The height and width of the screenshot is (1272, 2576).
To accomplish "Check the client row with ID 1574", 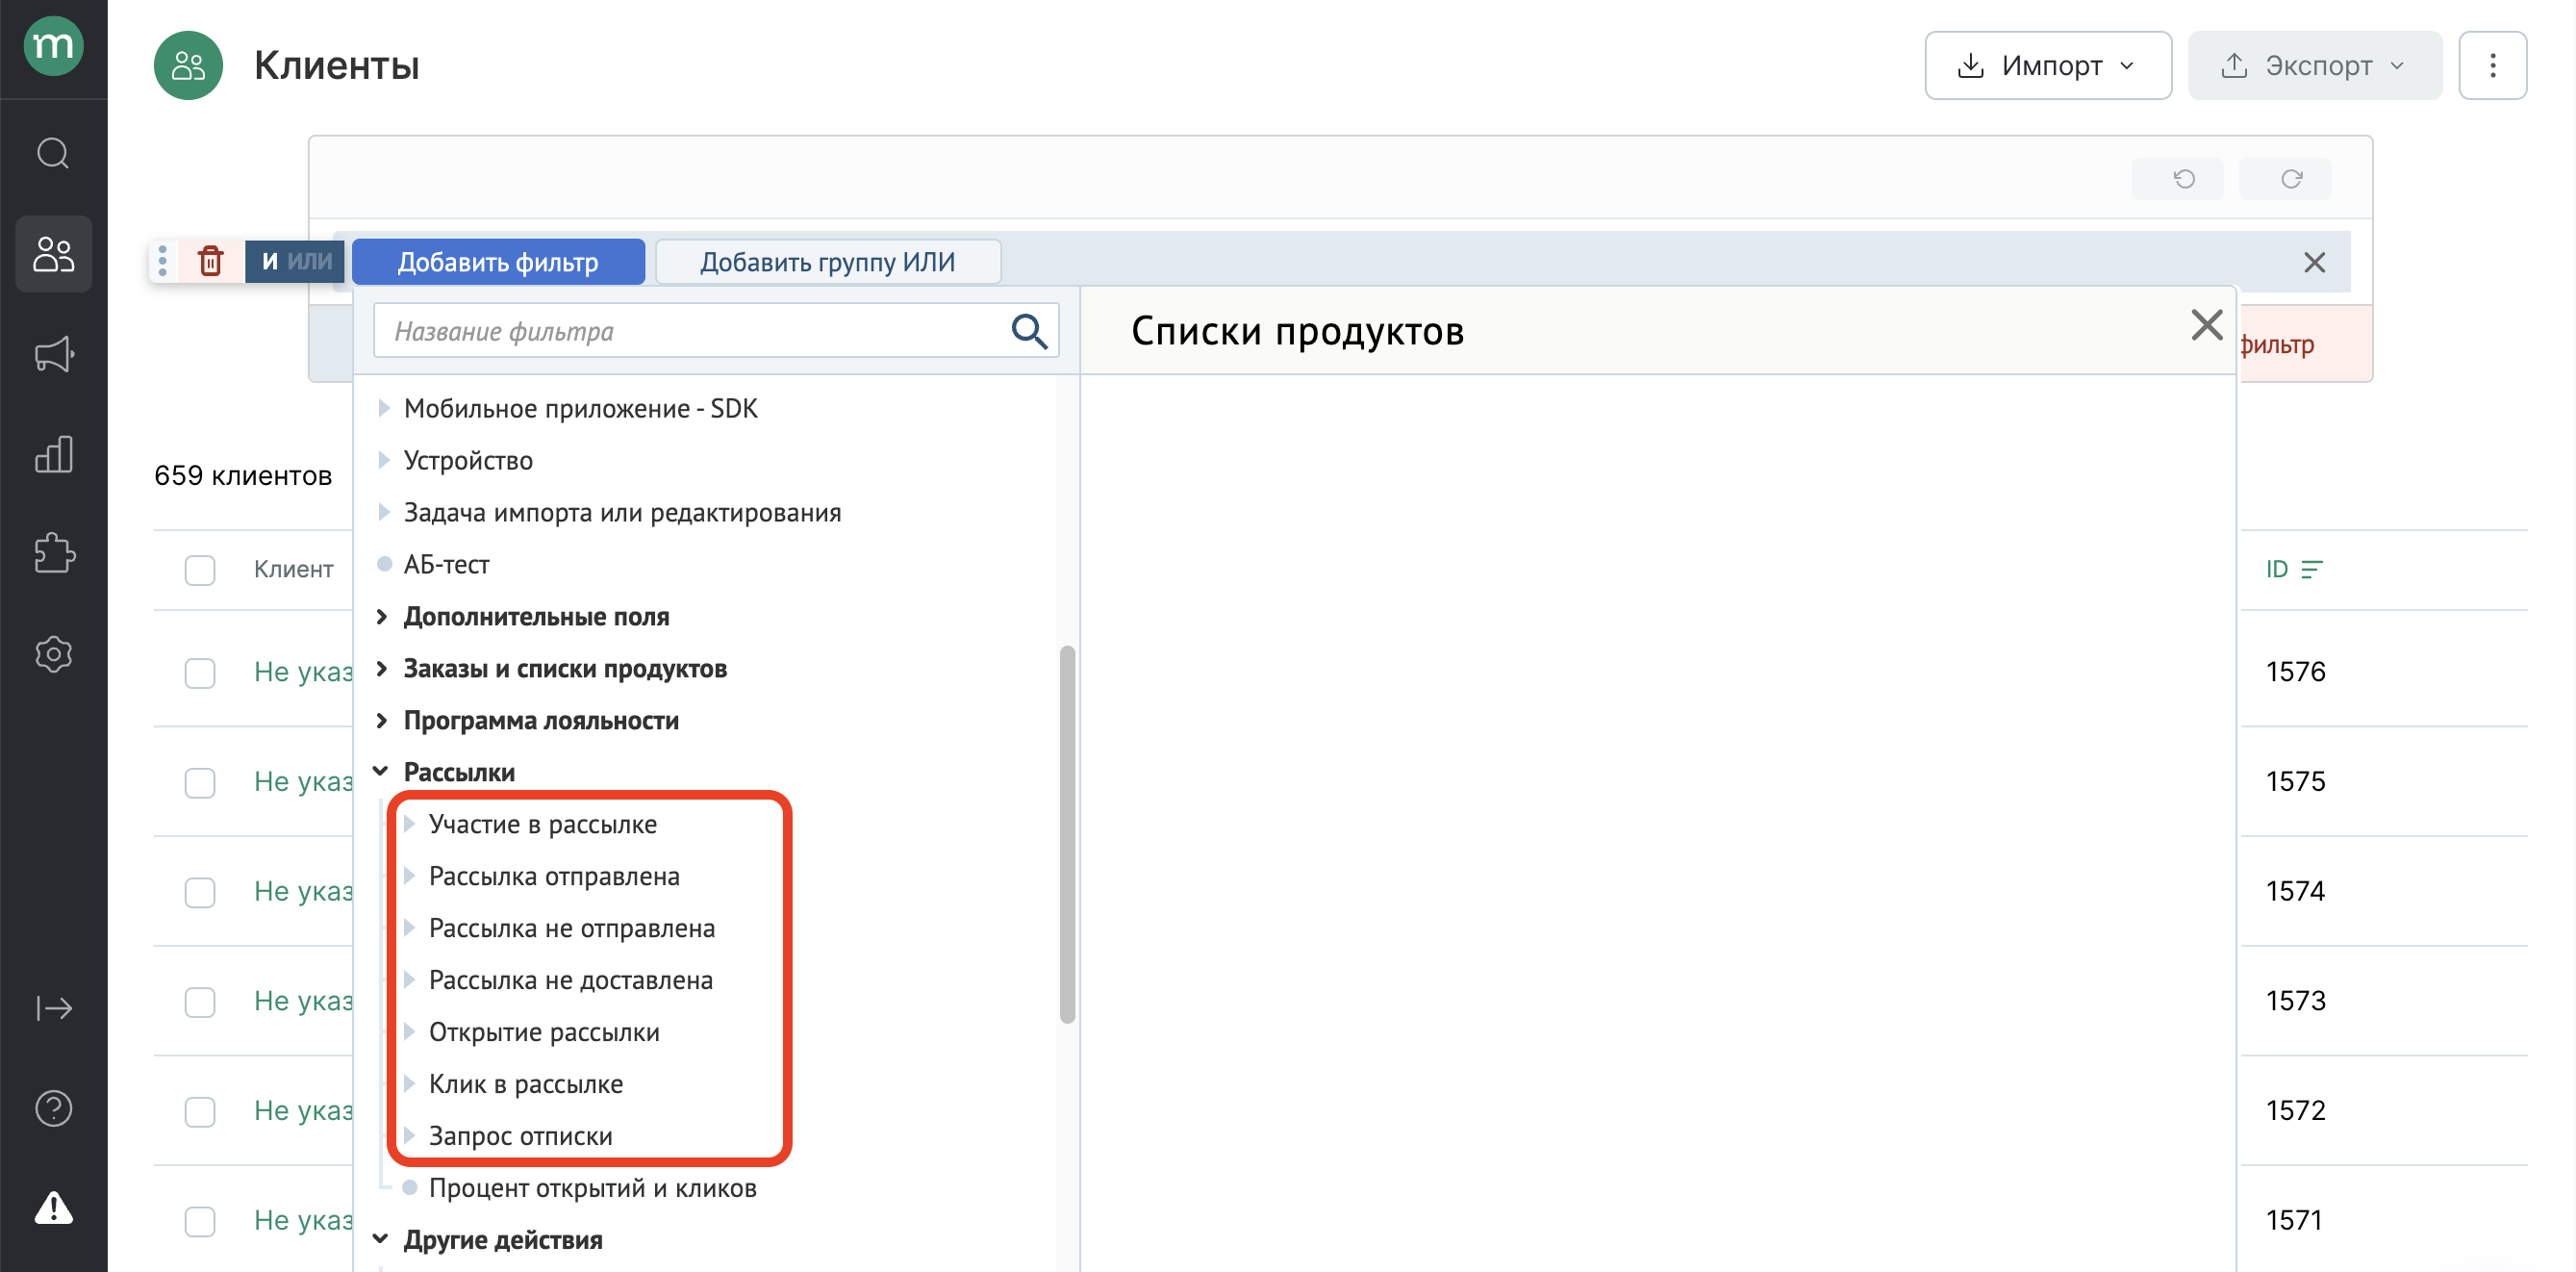I will pyautogui.click(x=200, y=892).
